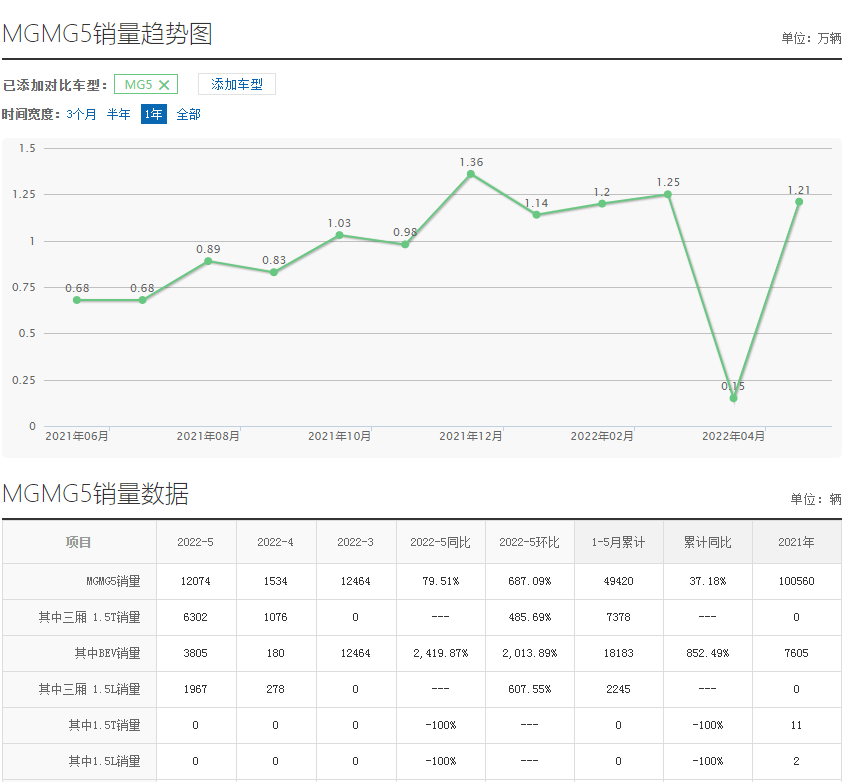Click the 项目 column header
Viewport: 850px width, 782px height.
point(79,542)
